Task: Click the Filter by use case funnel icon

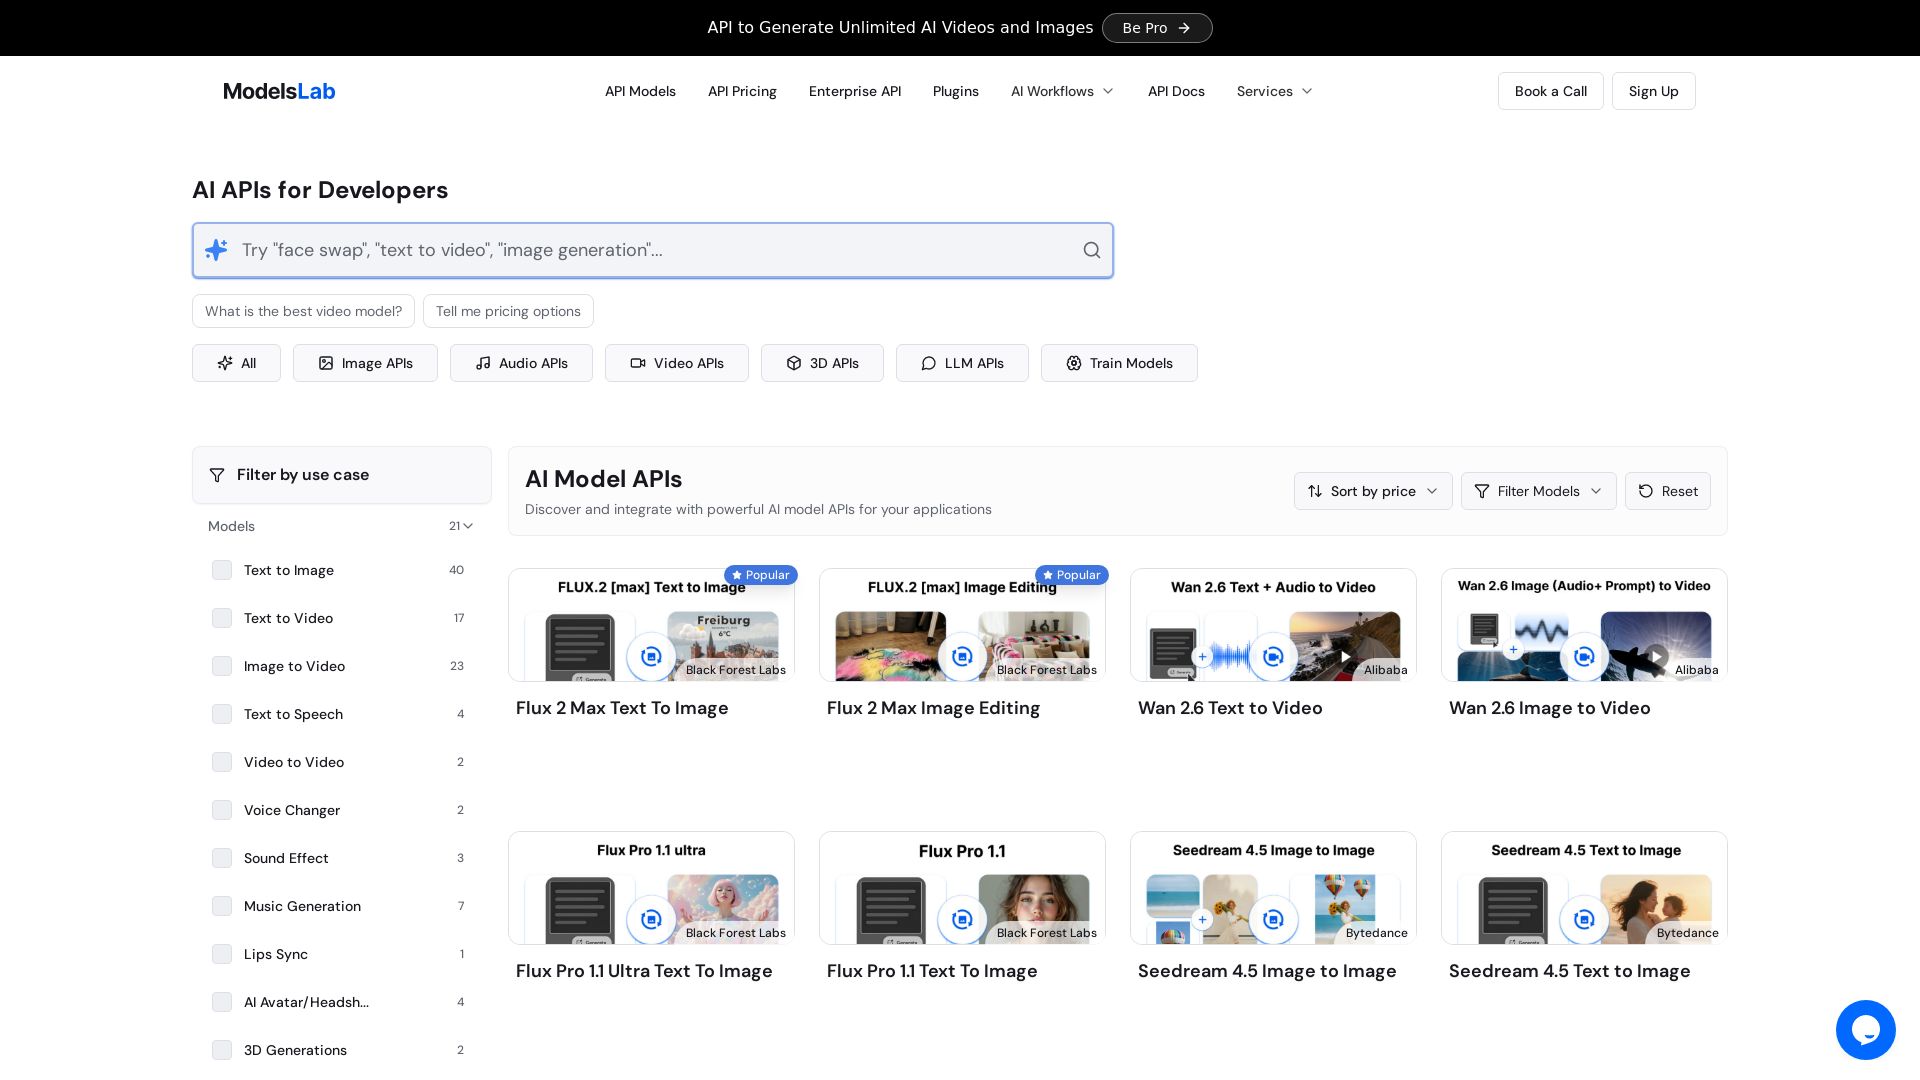Action: coord(217,475)
